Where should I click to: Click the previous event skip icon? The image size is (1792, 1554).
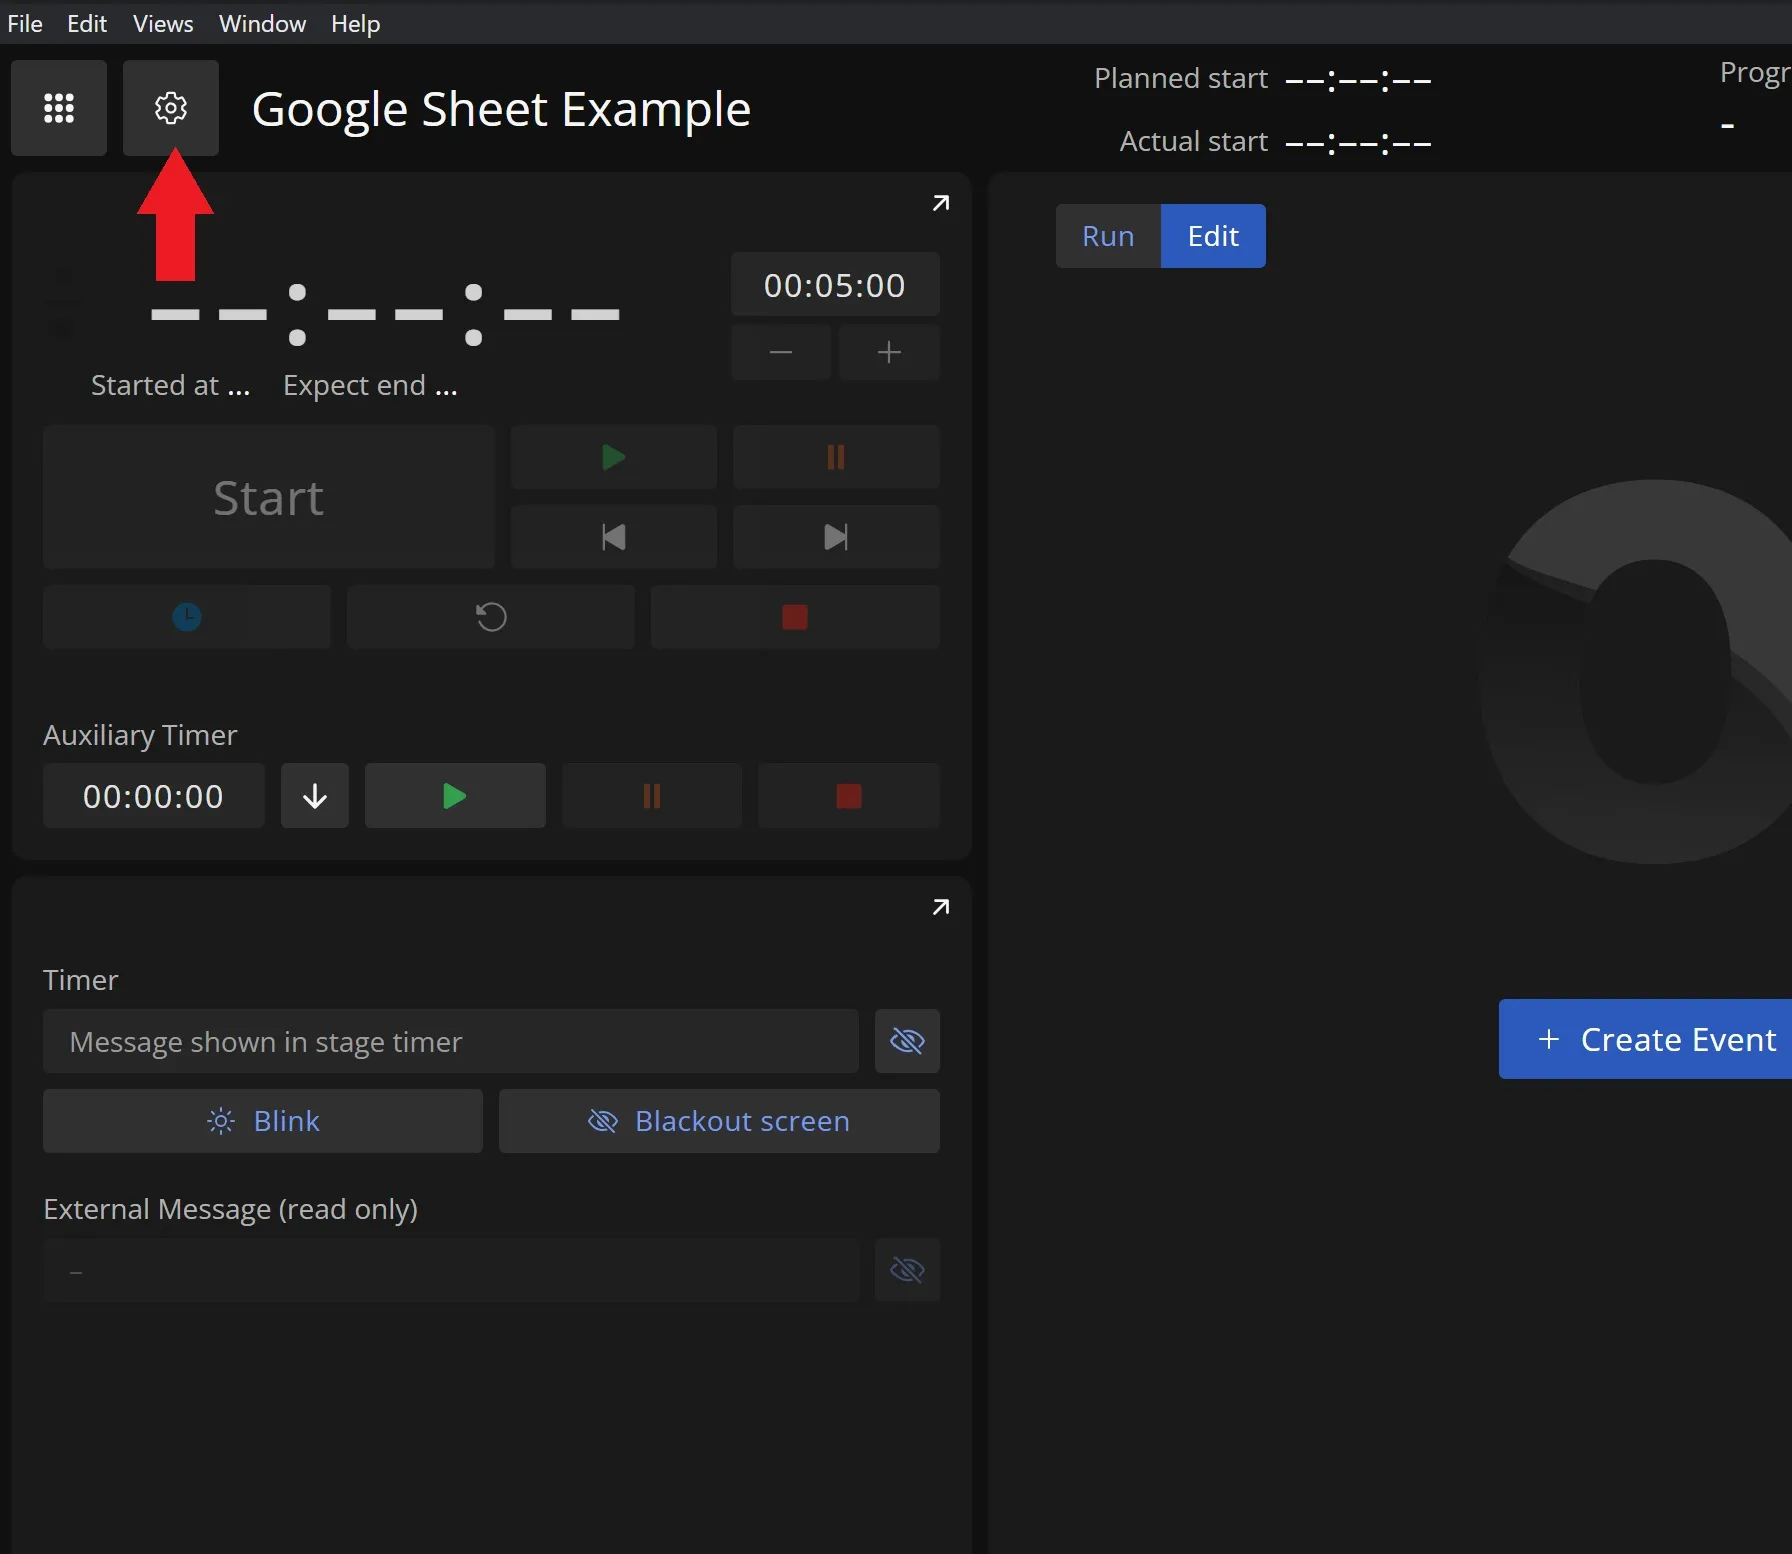point(613,537)
